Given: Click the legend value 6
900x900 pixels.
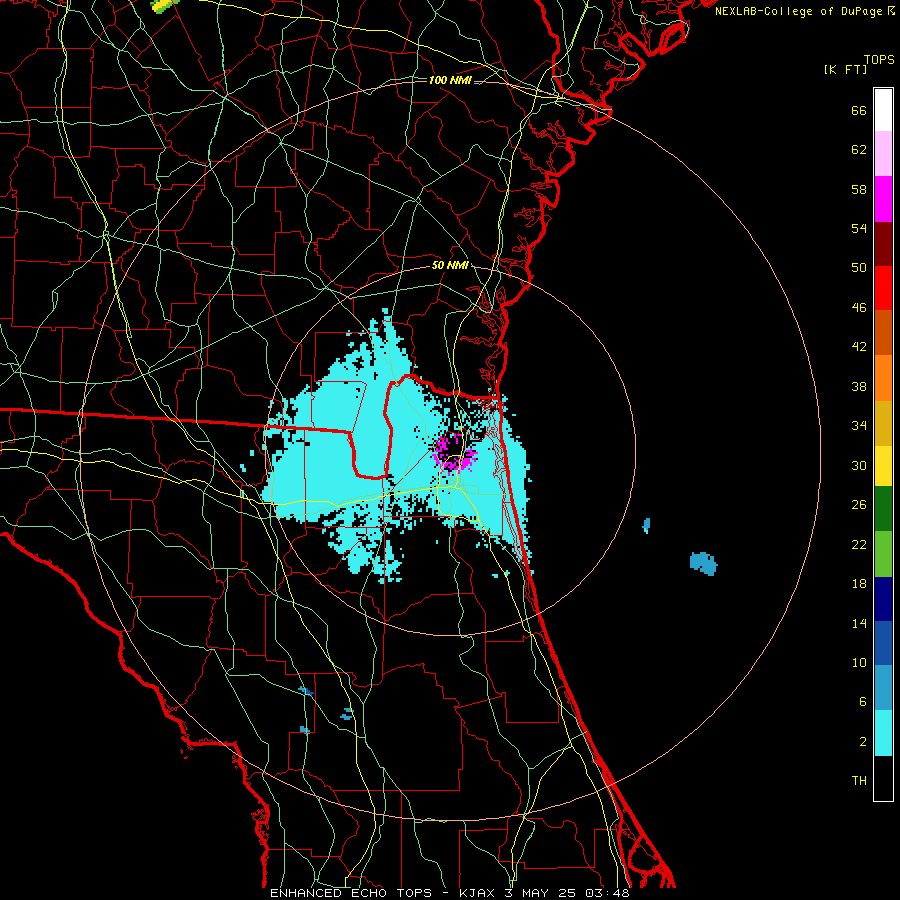Looking at the screenshot, I should click(863, 702).
